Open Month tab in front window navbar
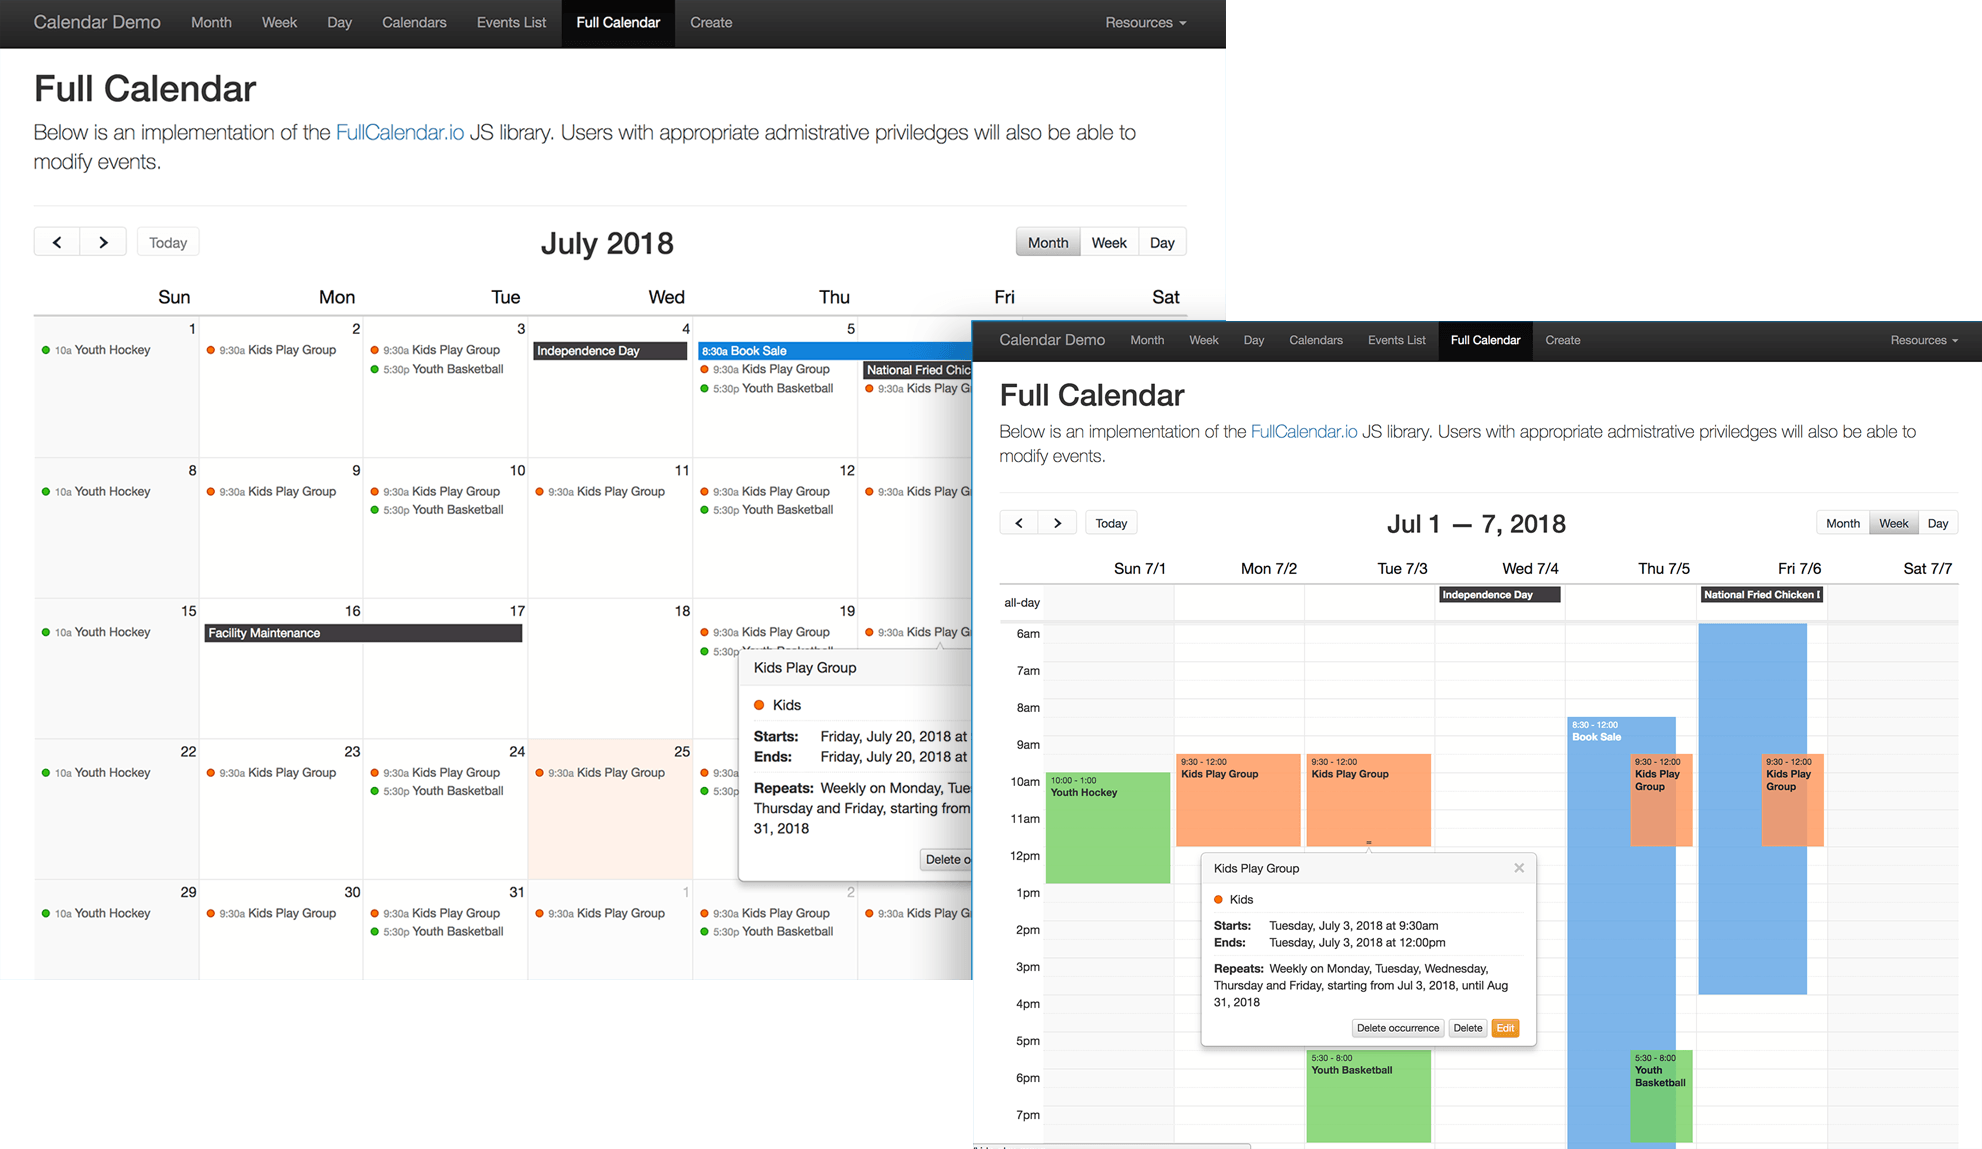 pos(1147,340)
